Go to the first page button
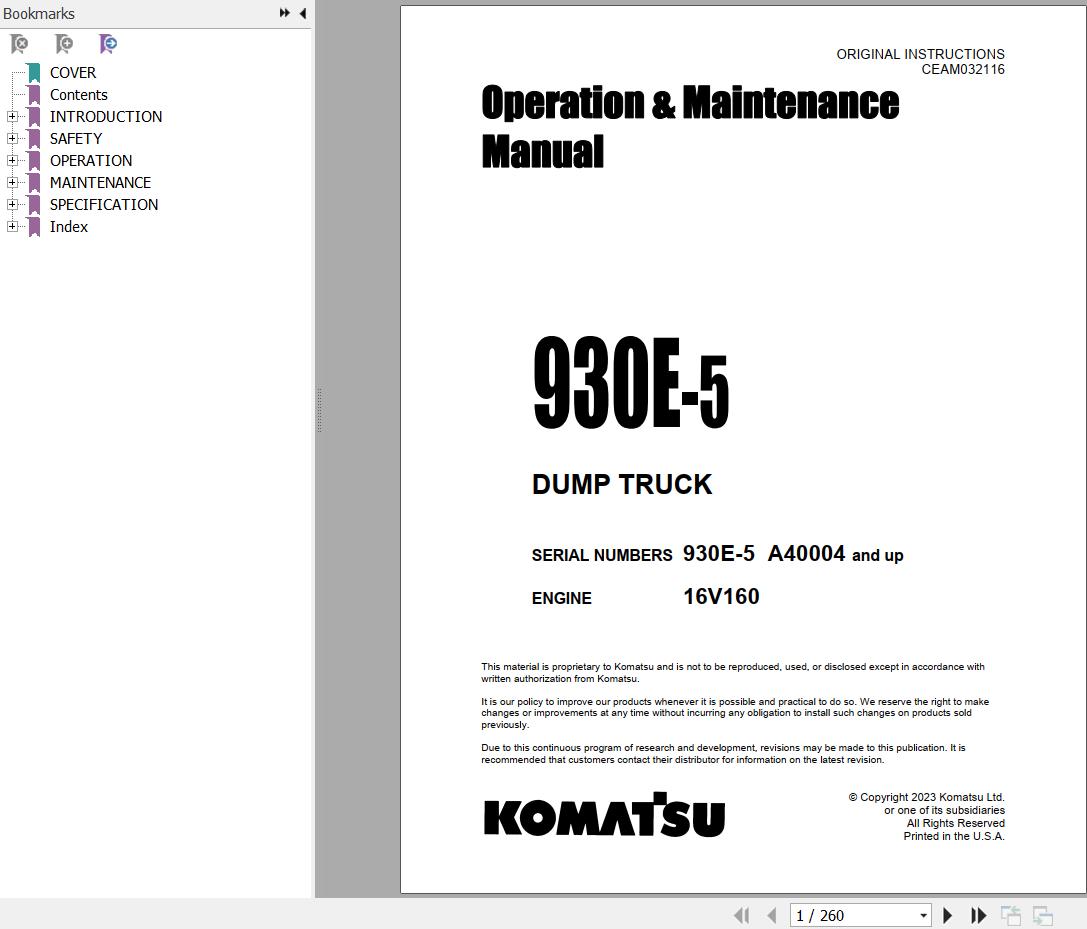Screen dimensions: 1087x929 (x=742, y=916)
